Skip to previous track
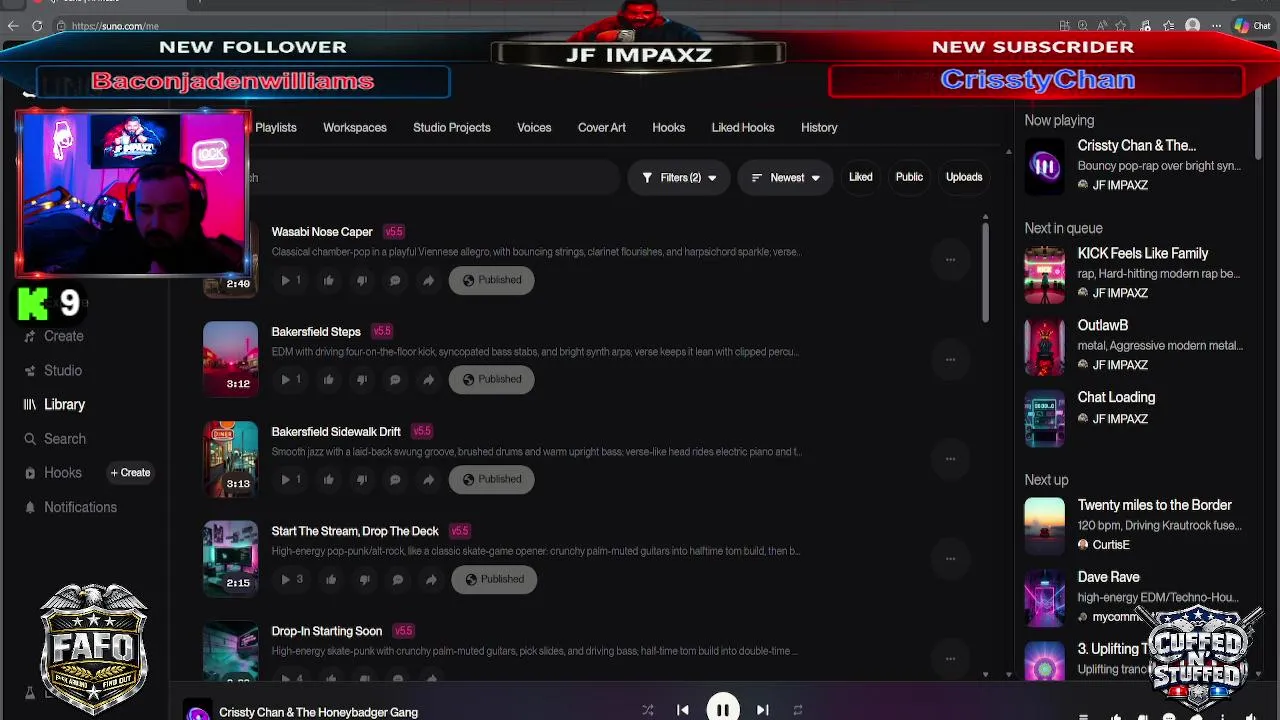This screenshot has height=720, width=1280. (x=683, y=710)
